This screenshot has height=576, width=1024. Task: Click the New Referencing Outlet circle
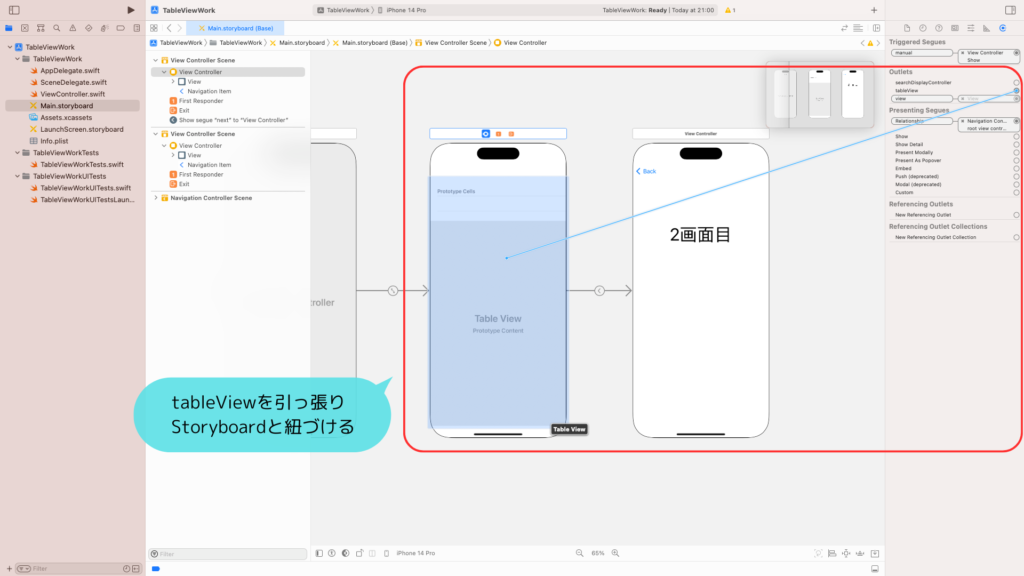pos(1016,215)
